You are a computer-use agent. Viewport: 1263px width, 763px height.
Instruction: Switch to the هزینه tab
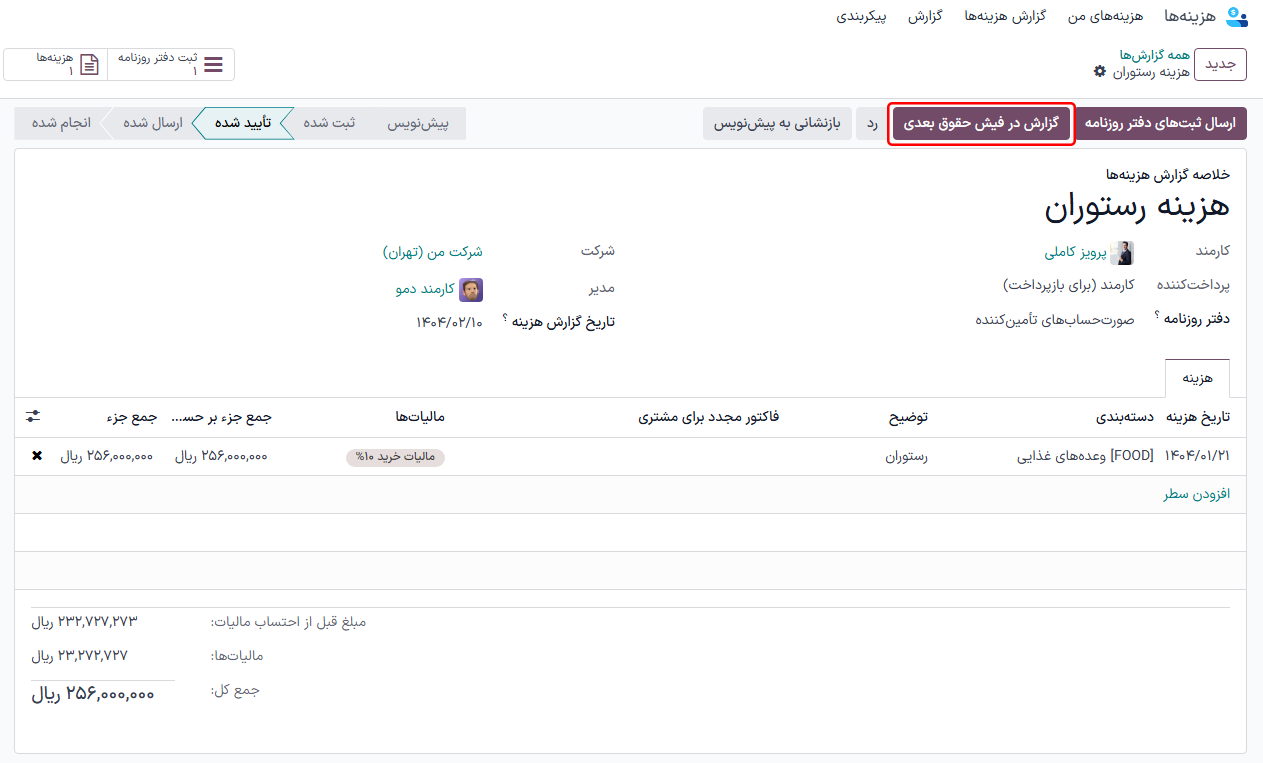tap(1197, 378)
